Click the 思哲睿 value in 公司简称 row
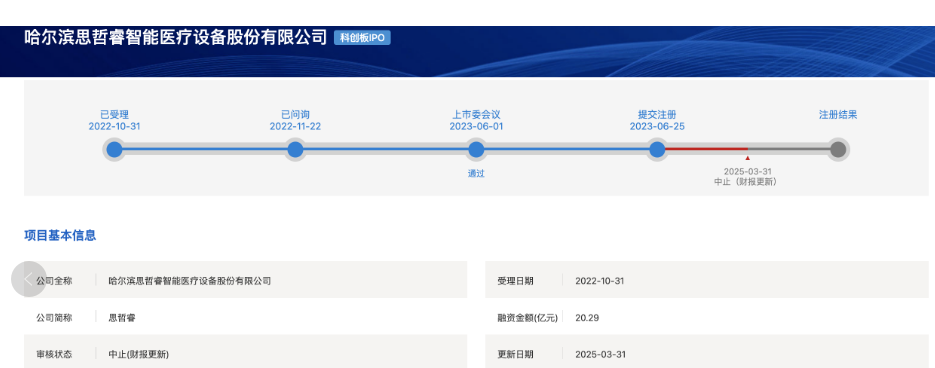 (x=122, y=317)
